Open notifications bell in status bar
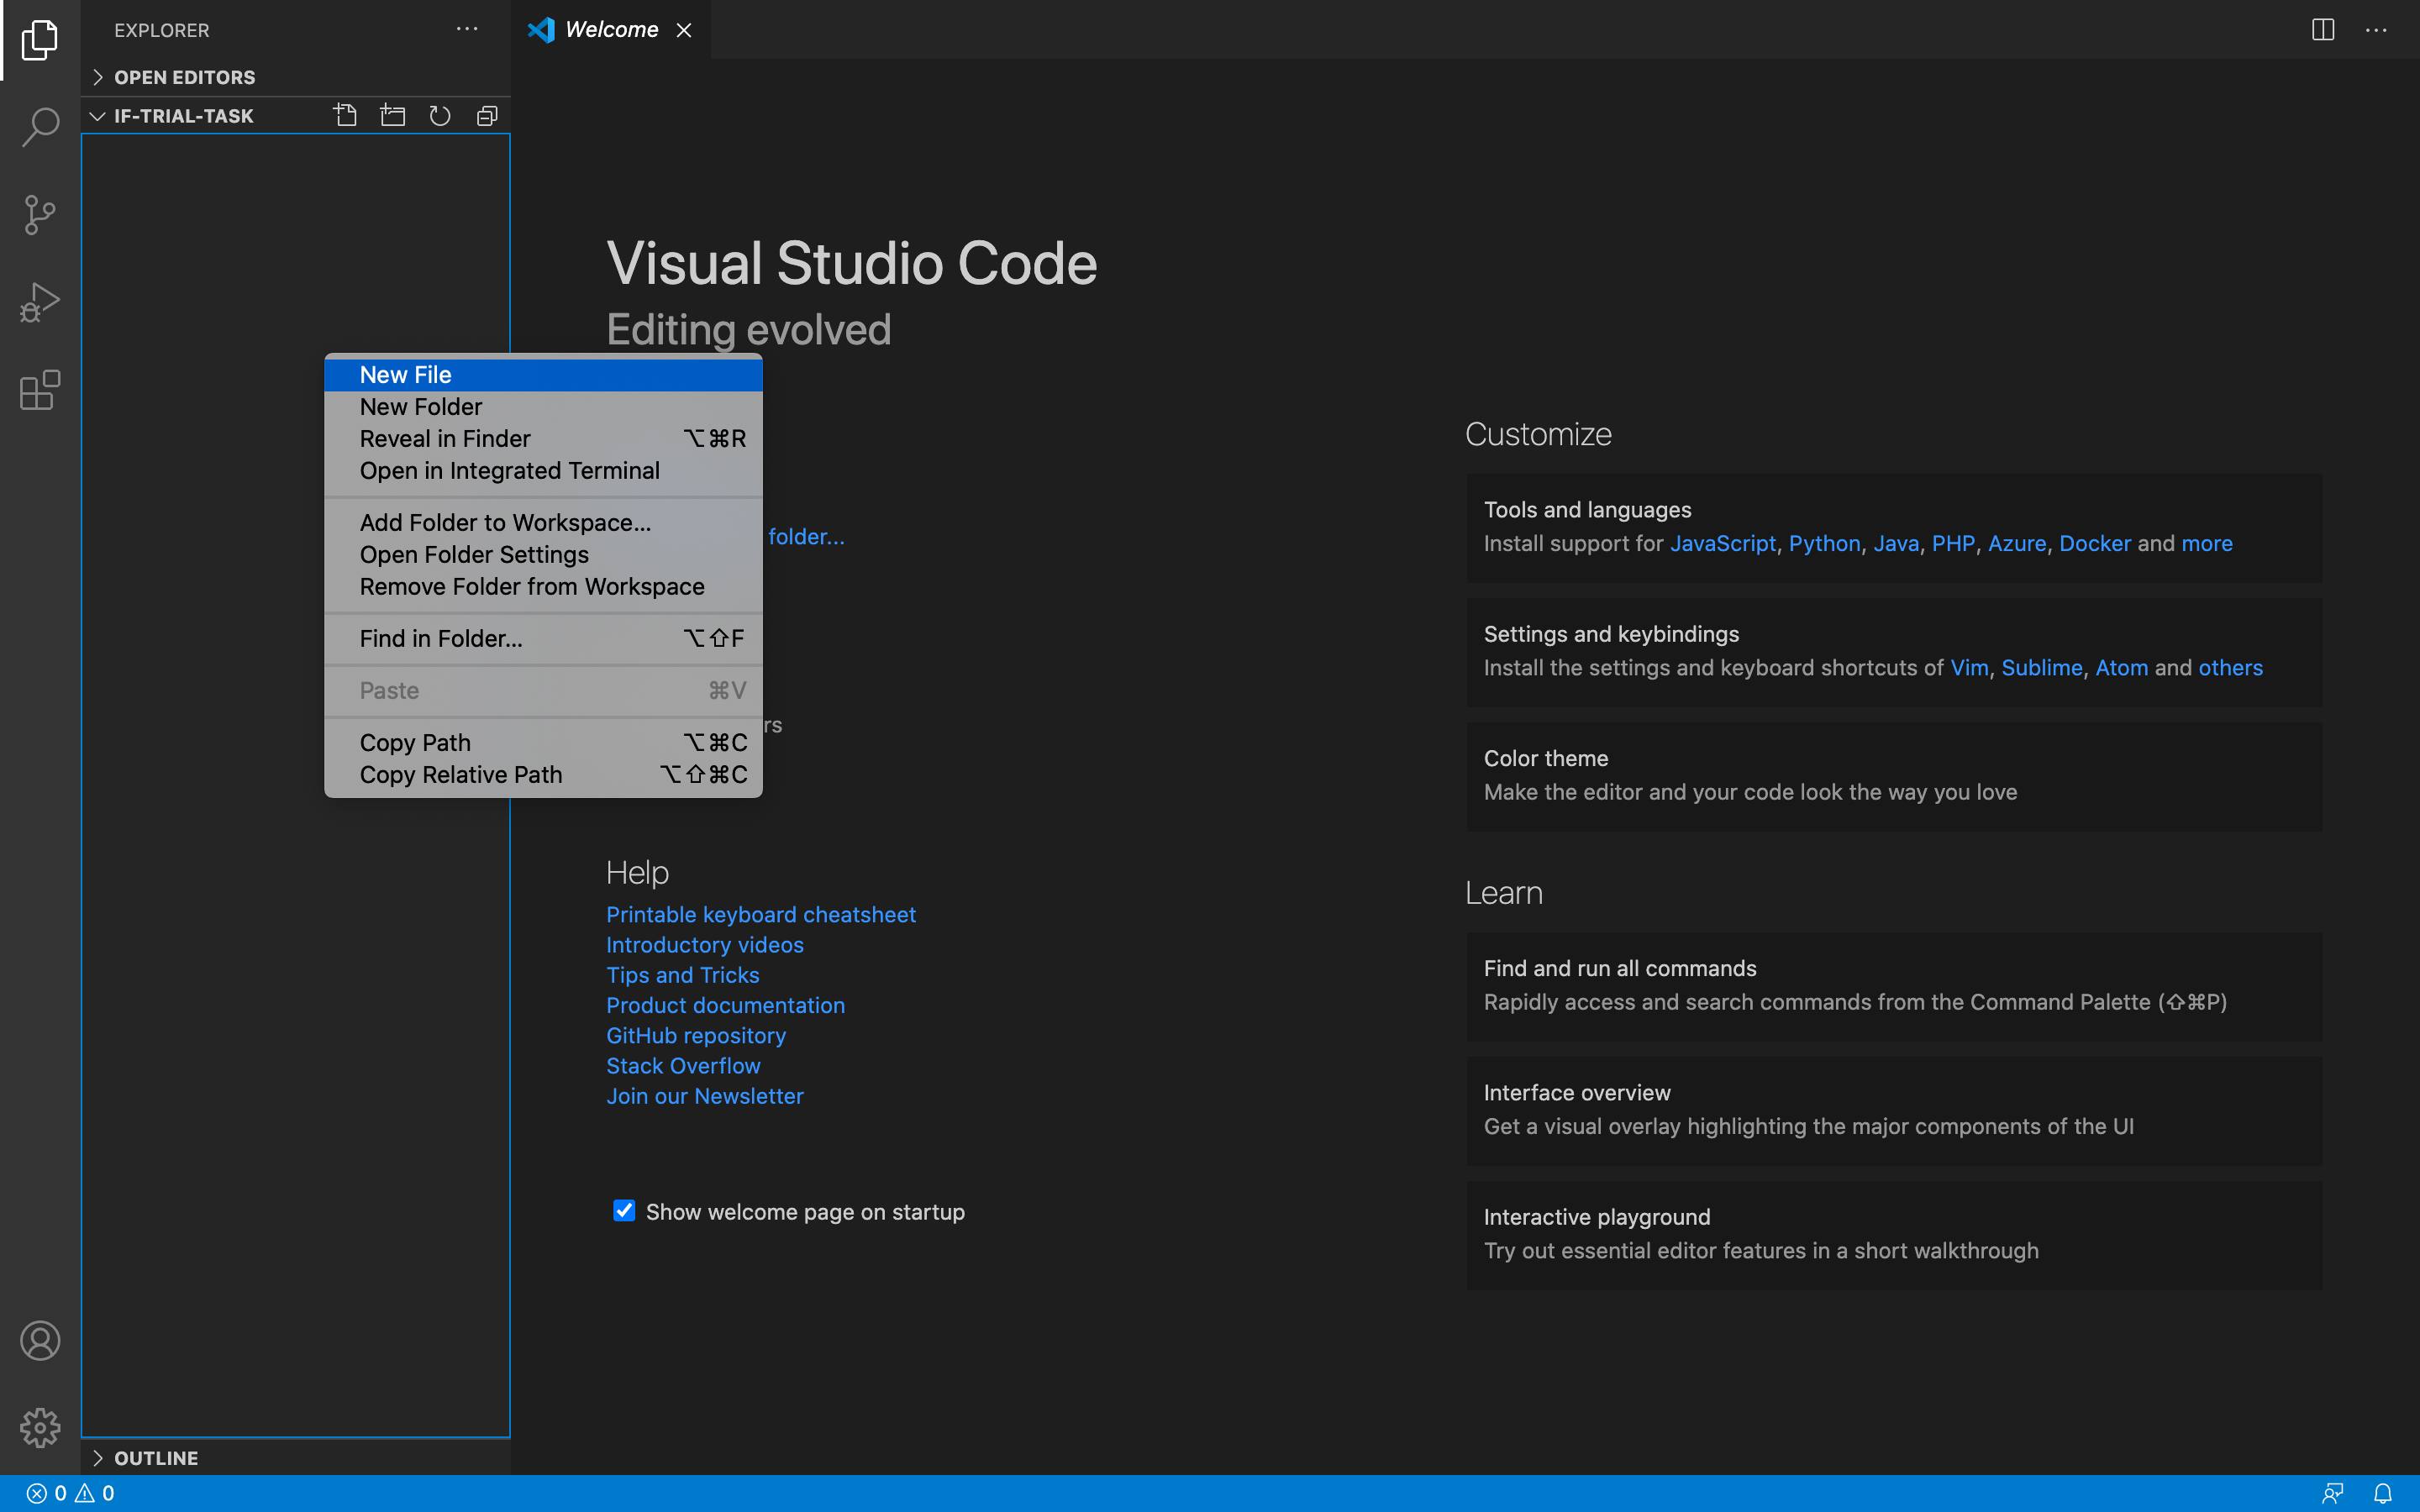Image resolution: width=2420 pixels, height=1512 pixels. 2383,1493
